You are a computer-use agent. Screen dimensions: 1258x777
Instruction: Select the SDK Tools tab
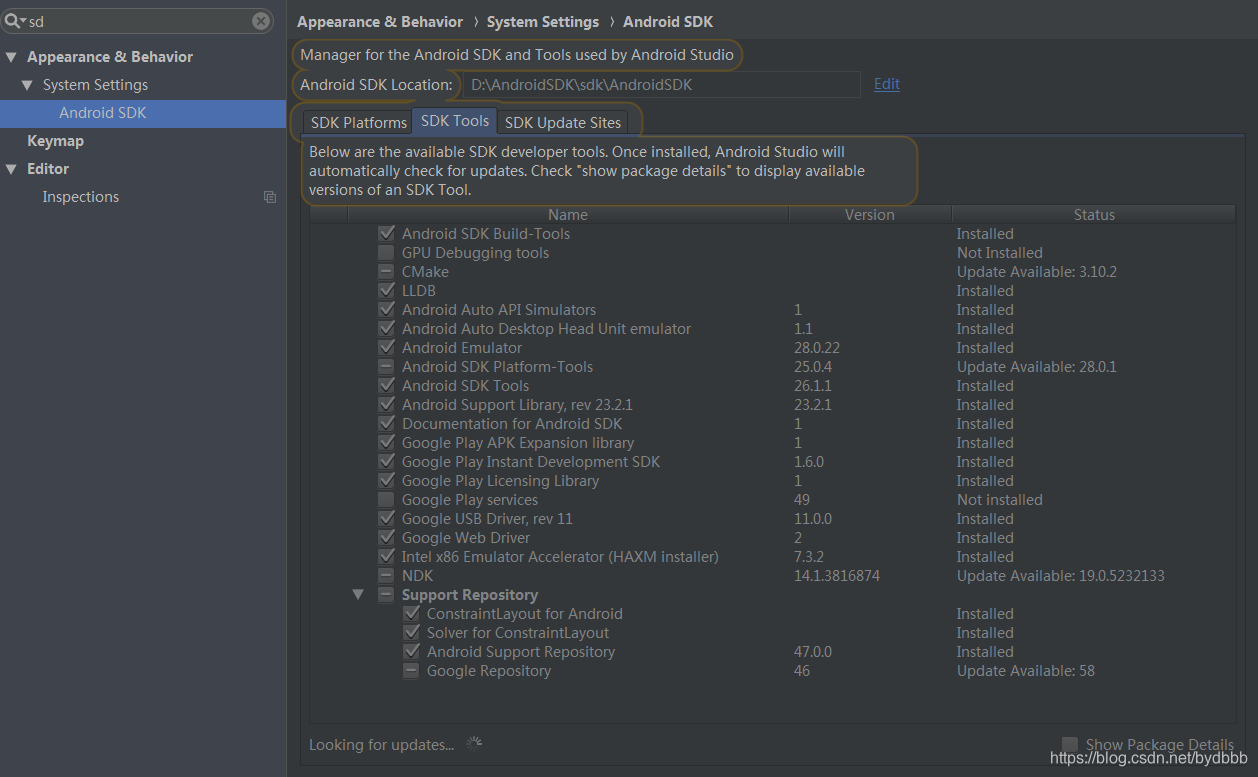pyautogui.click(x=455, y=121)
